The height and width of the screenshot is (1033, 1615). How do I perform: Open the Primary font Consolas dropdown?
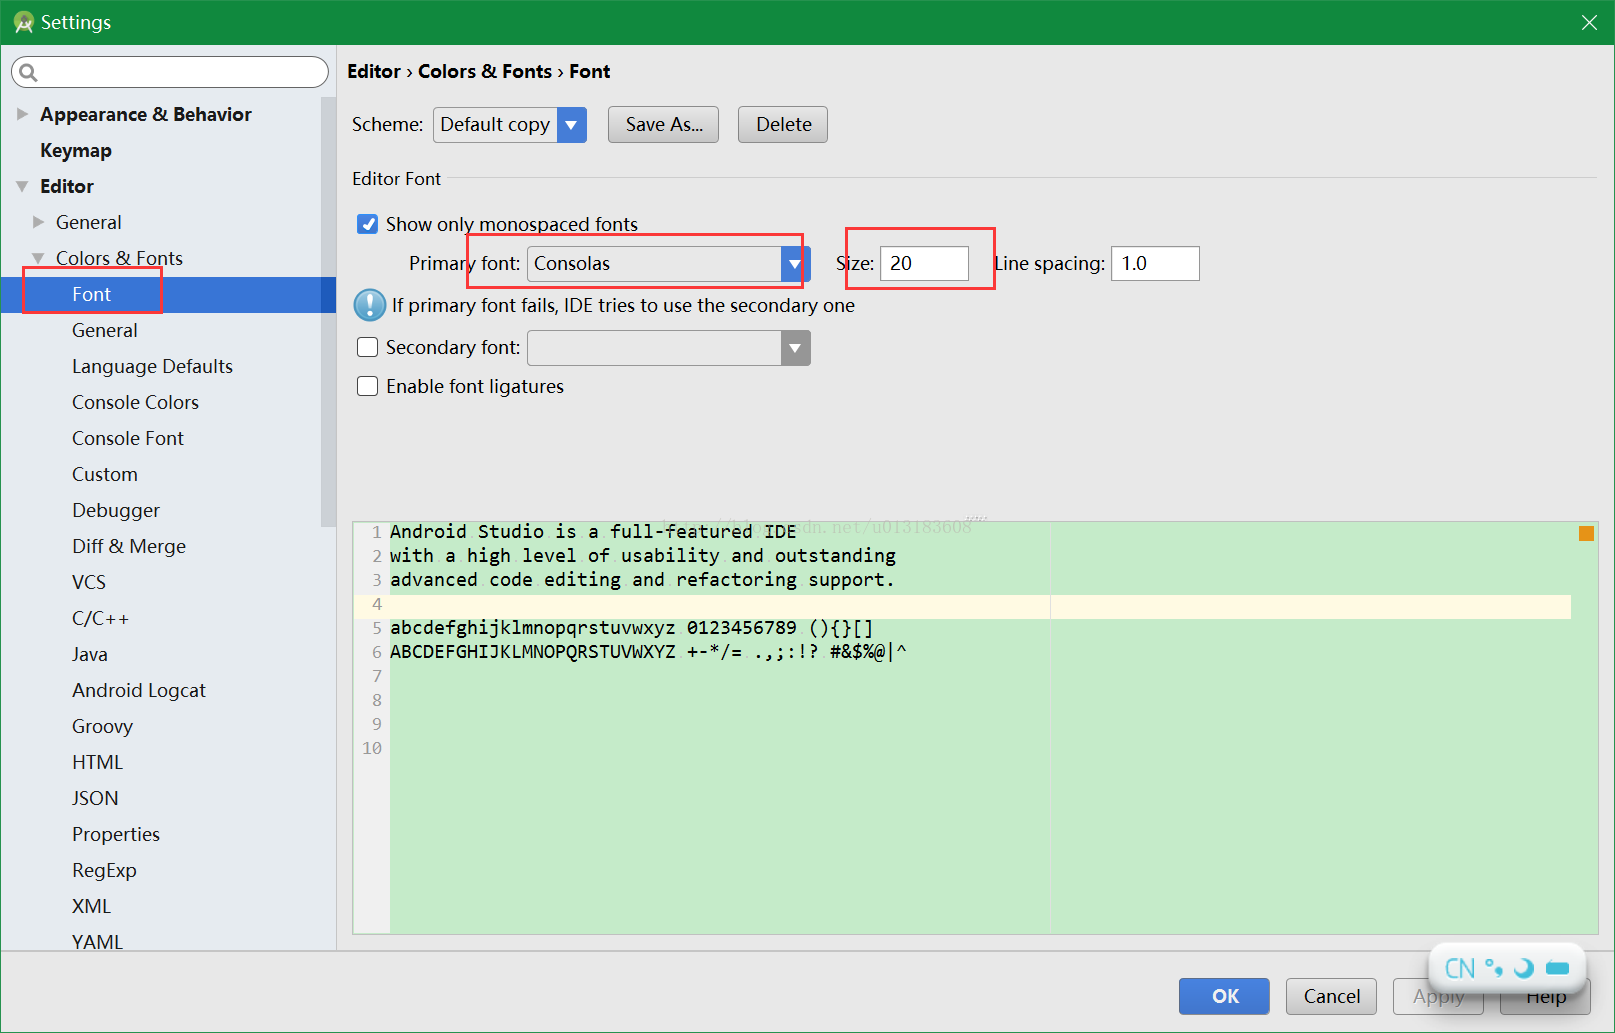(794, 264)
